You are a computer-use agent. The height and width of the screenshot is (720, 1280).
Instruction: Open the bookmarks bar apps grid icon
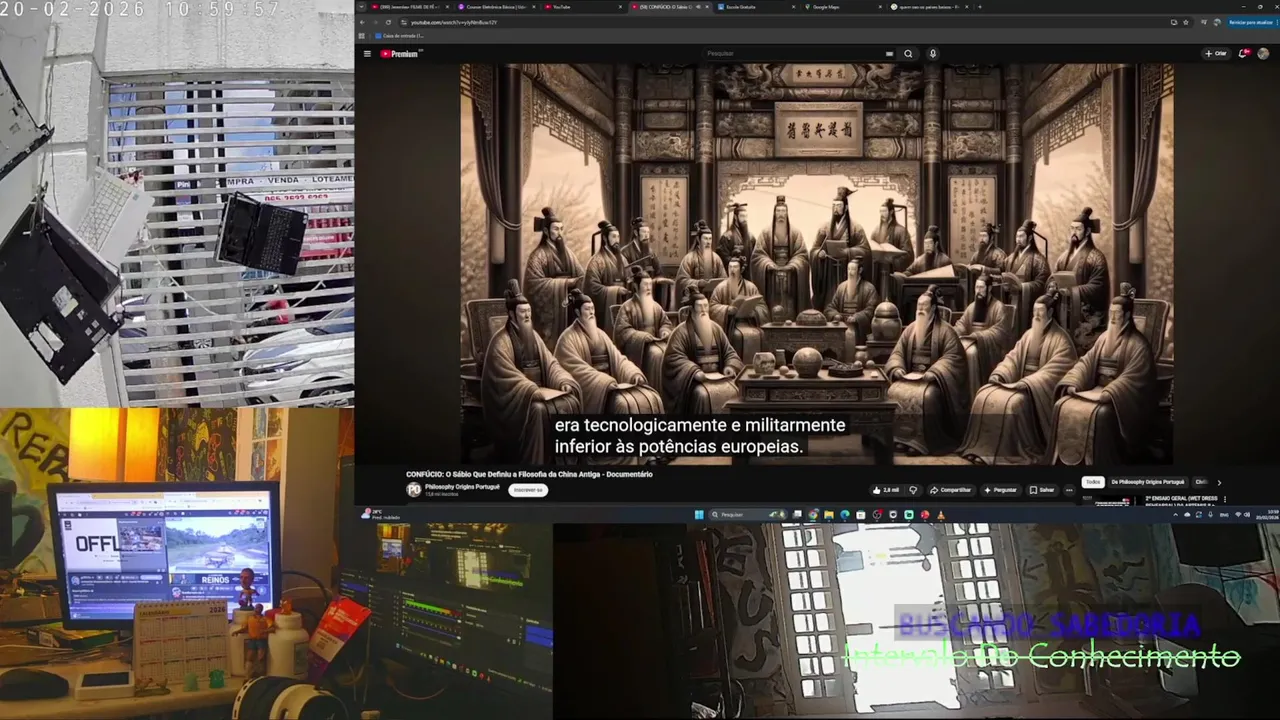[362, 36]
